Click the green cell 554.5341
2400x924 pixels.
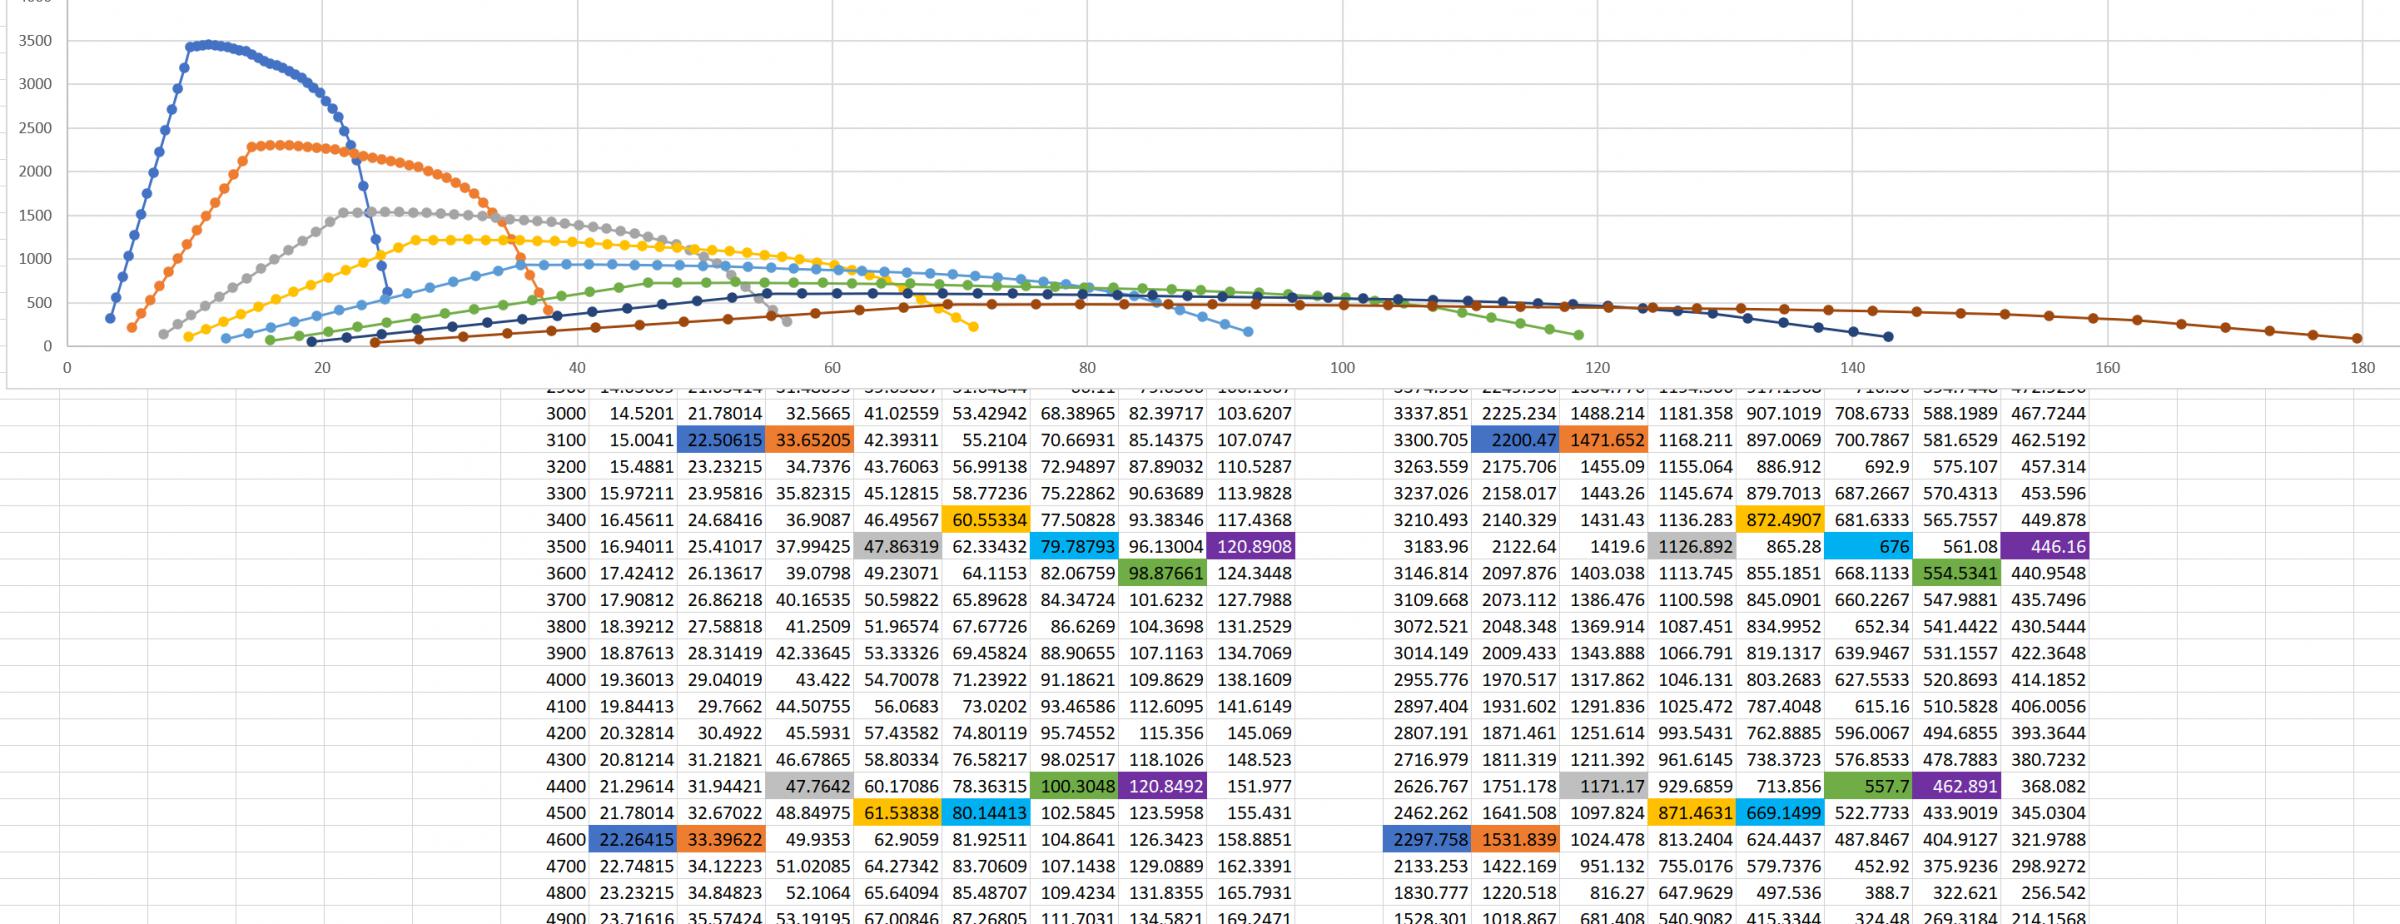1956,573
